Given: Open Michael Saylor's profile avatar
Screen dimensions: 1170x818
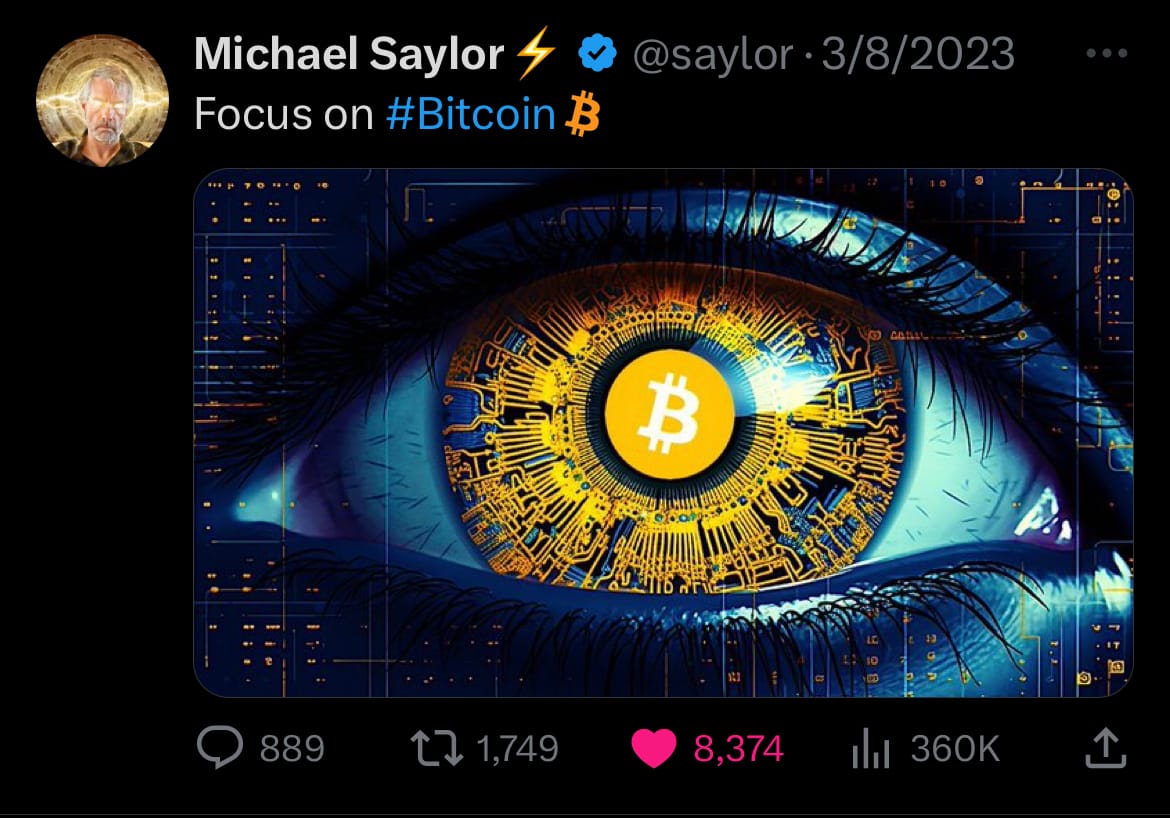Looking at the screenshot, I should (x=102, y=100).
